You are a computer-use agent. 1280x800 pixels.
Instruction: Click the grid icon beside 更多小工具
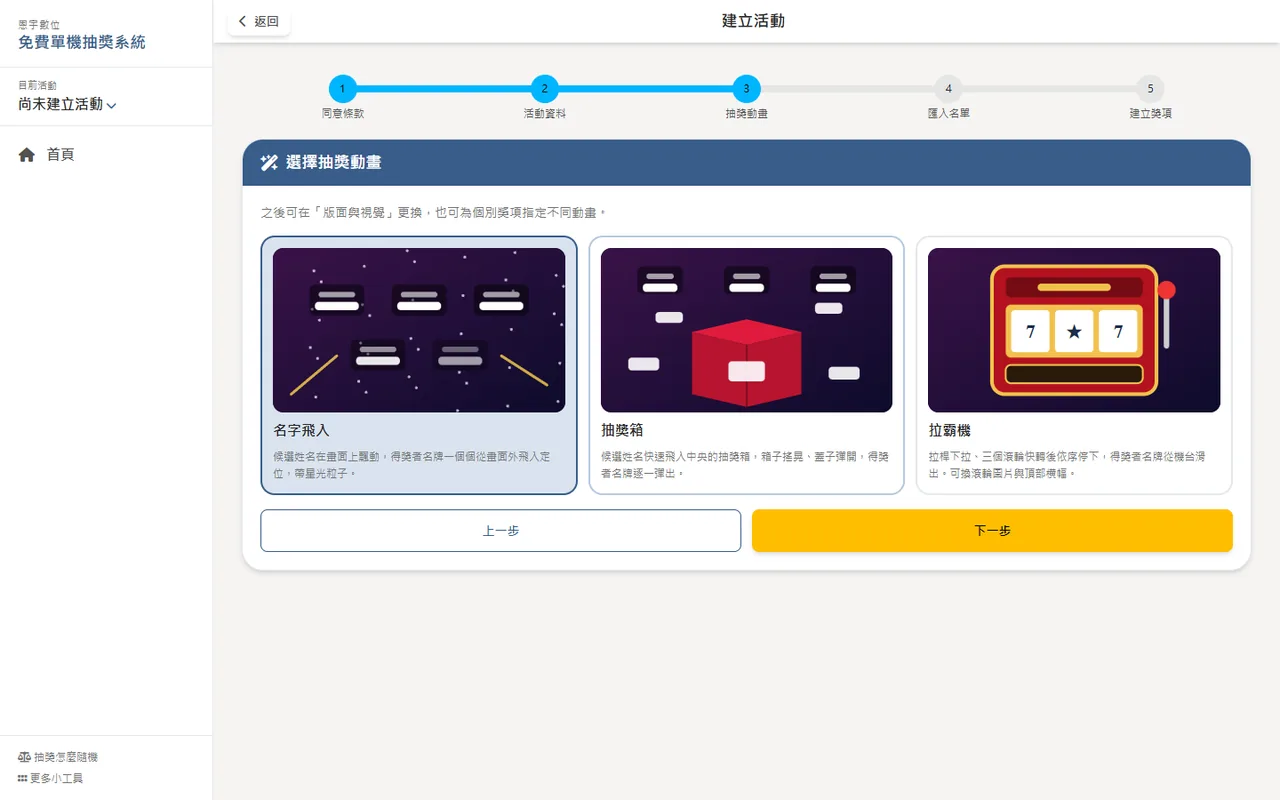coord(22,778)
